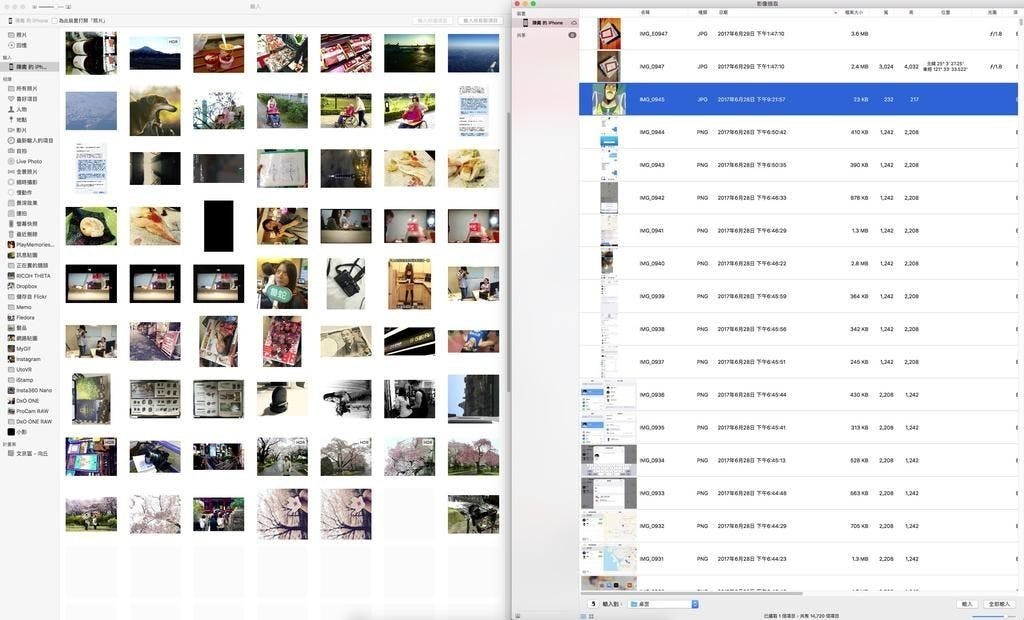Click the cloud icon beside iPhone in Image Capture
Viewport: 1024px width, 620px height.
tap(573, 23)
